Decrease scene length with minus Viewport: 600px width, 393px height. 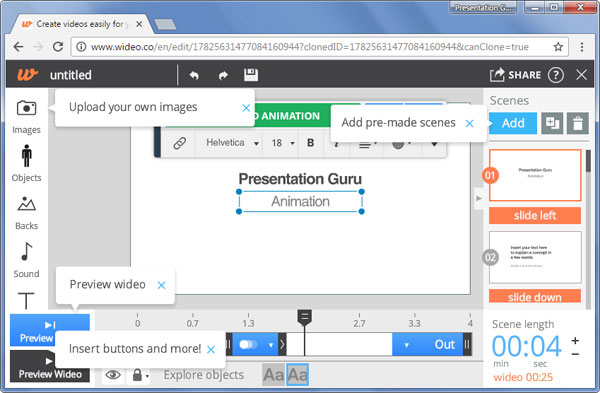tap(575, 354)
